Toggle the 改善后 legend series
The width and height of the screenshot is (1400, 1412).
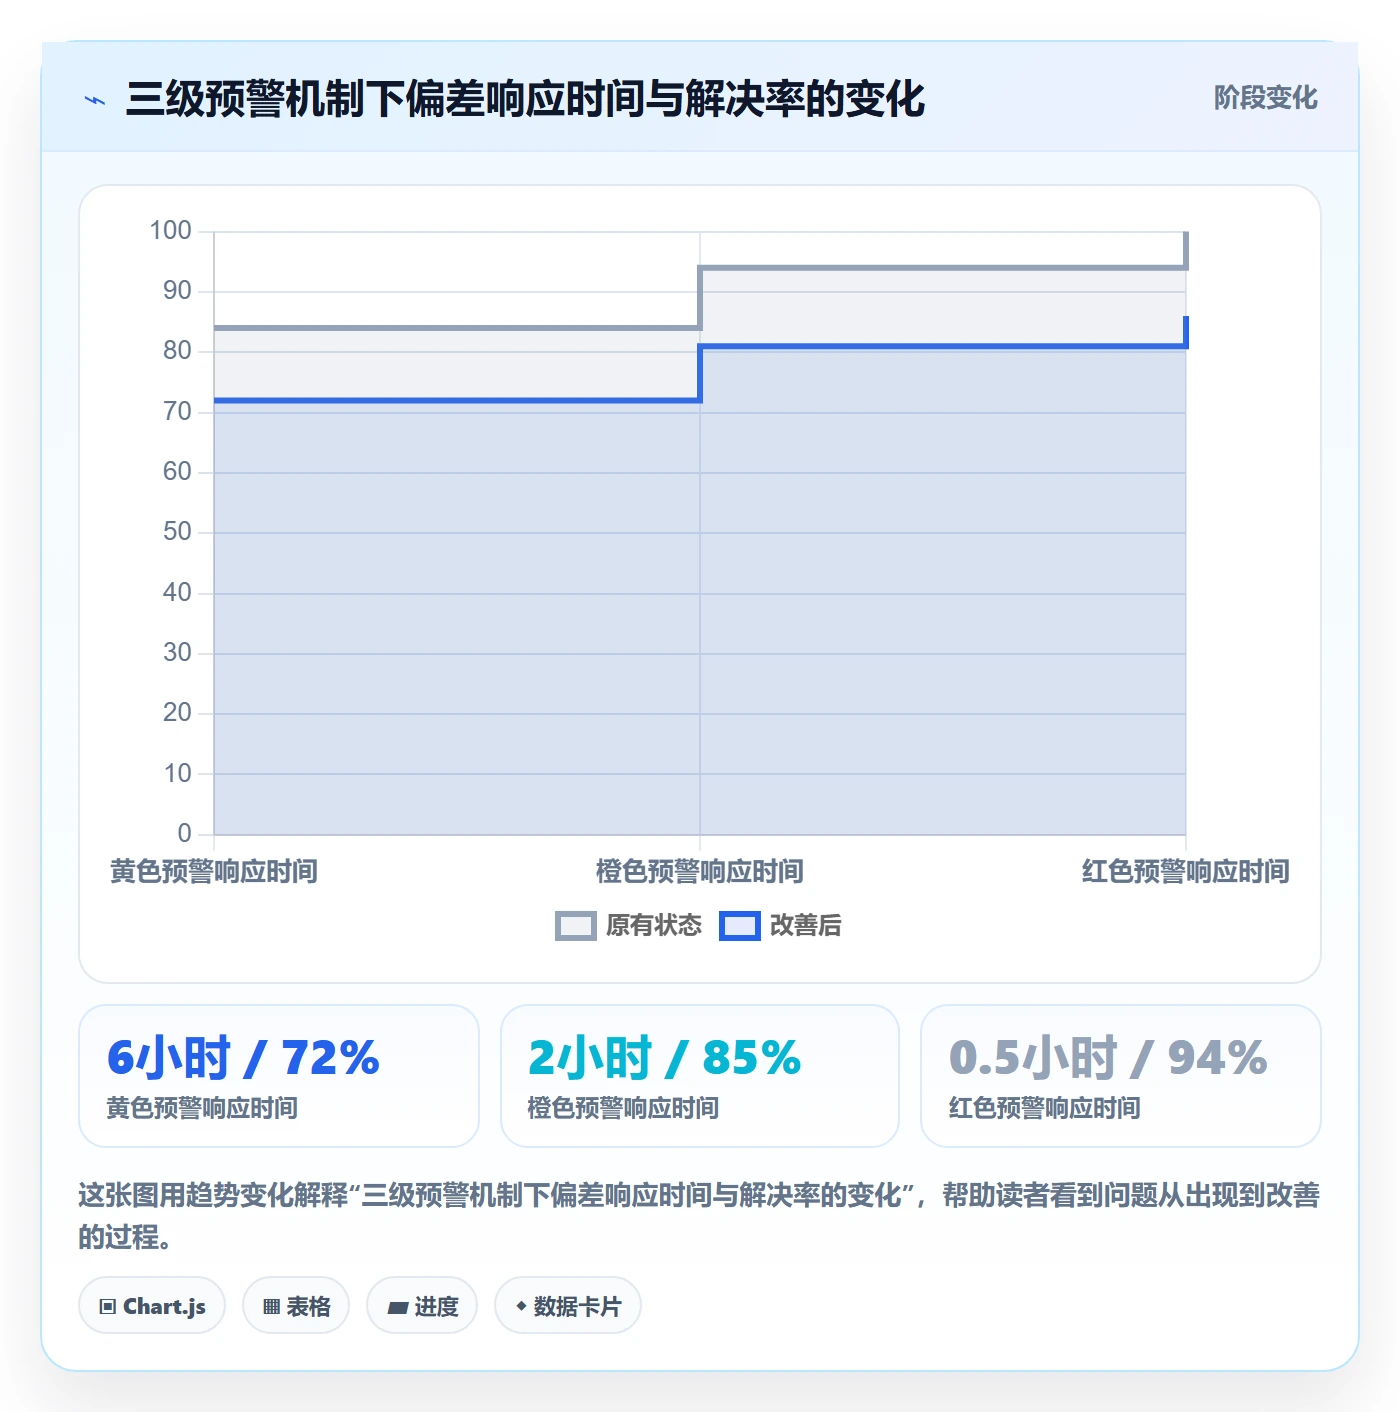(780, 925)
